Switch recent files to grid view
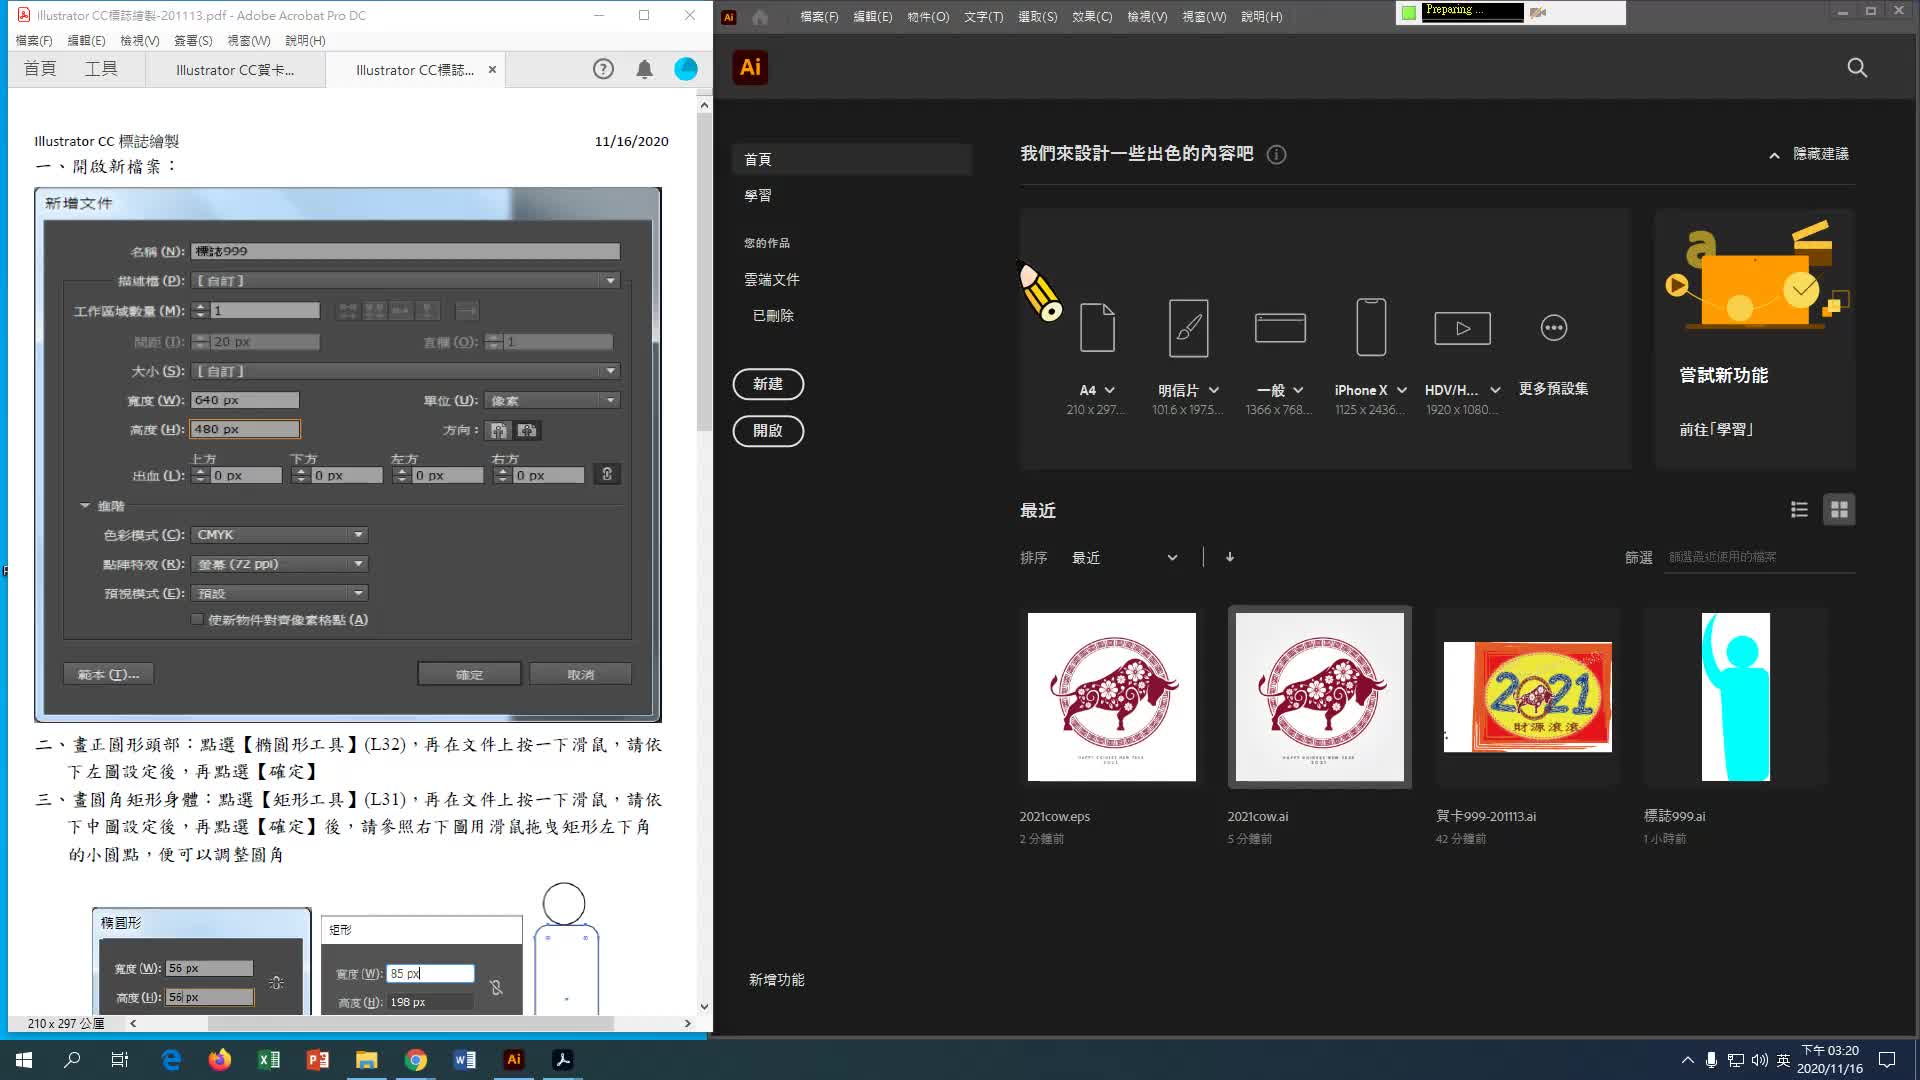 click(1839, 510)
